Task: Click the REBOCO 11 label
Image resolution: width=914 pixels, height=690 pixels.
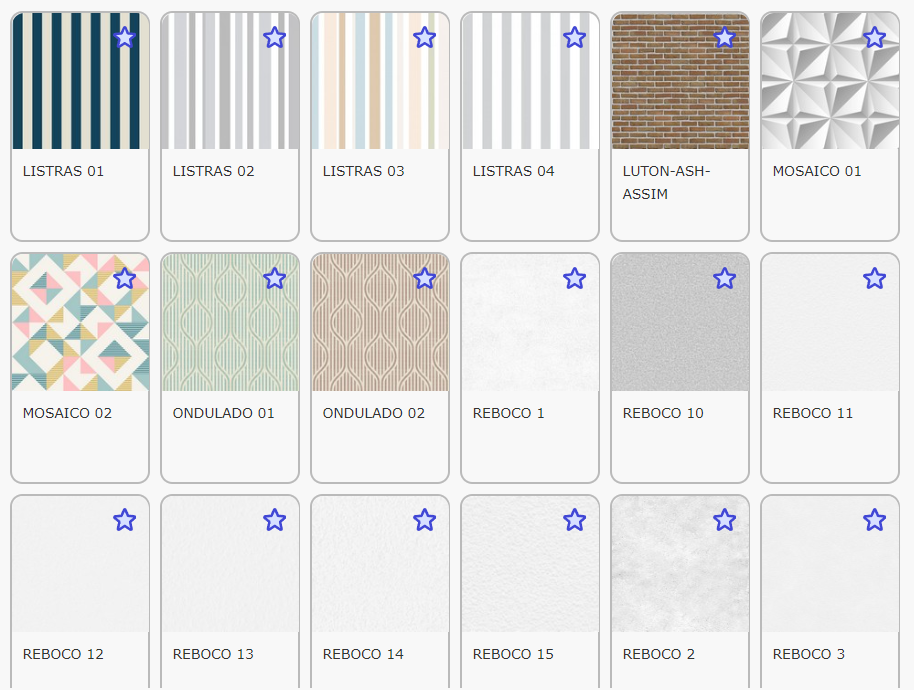Action: pos(813,413)
